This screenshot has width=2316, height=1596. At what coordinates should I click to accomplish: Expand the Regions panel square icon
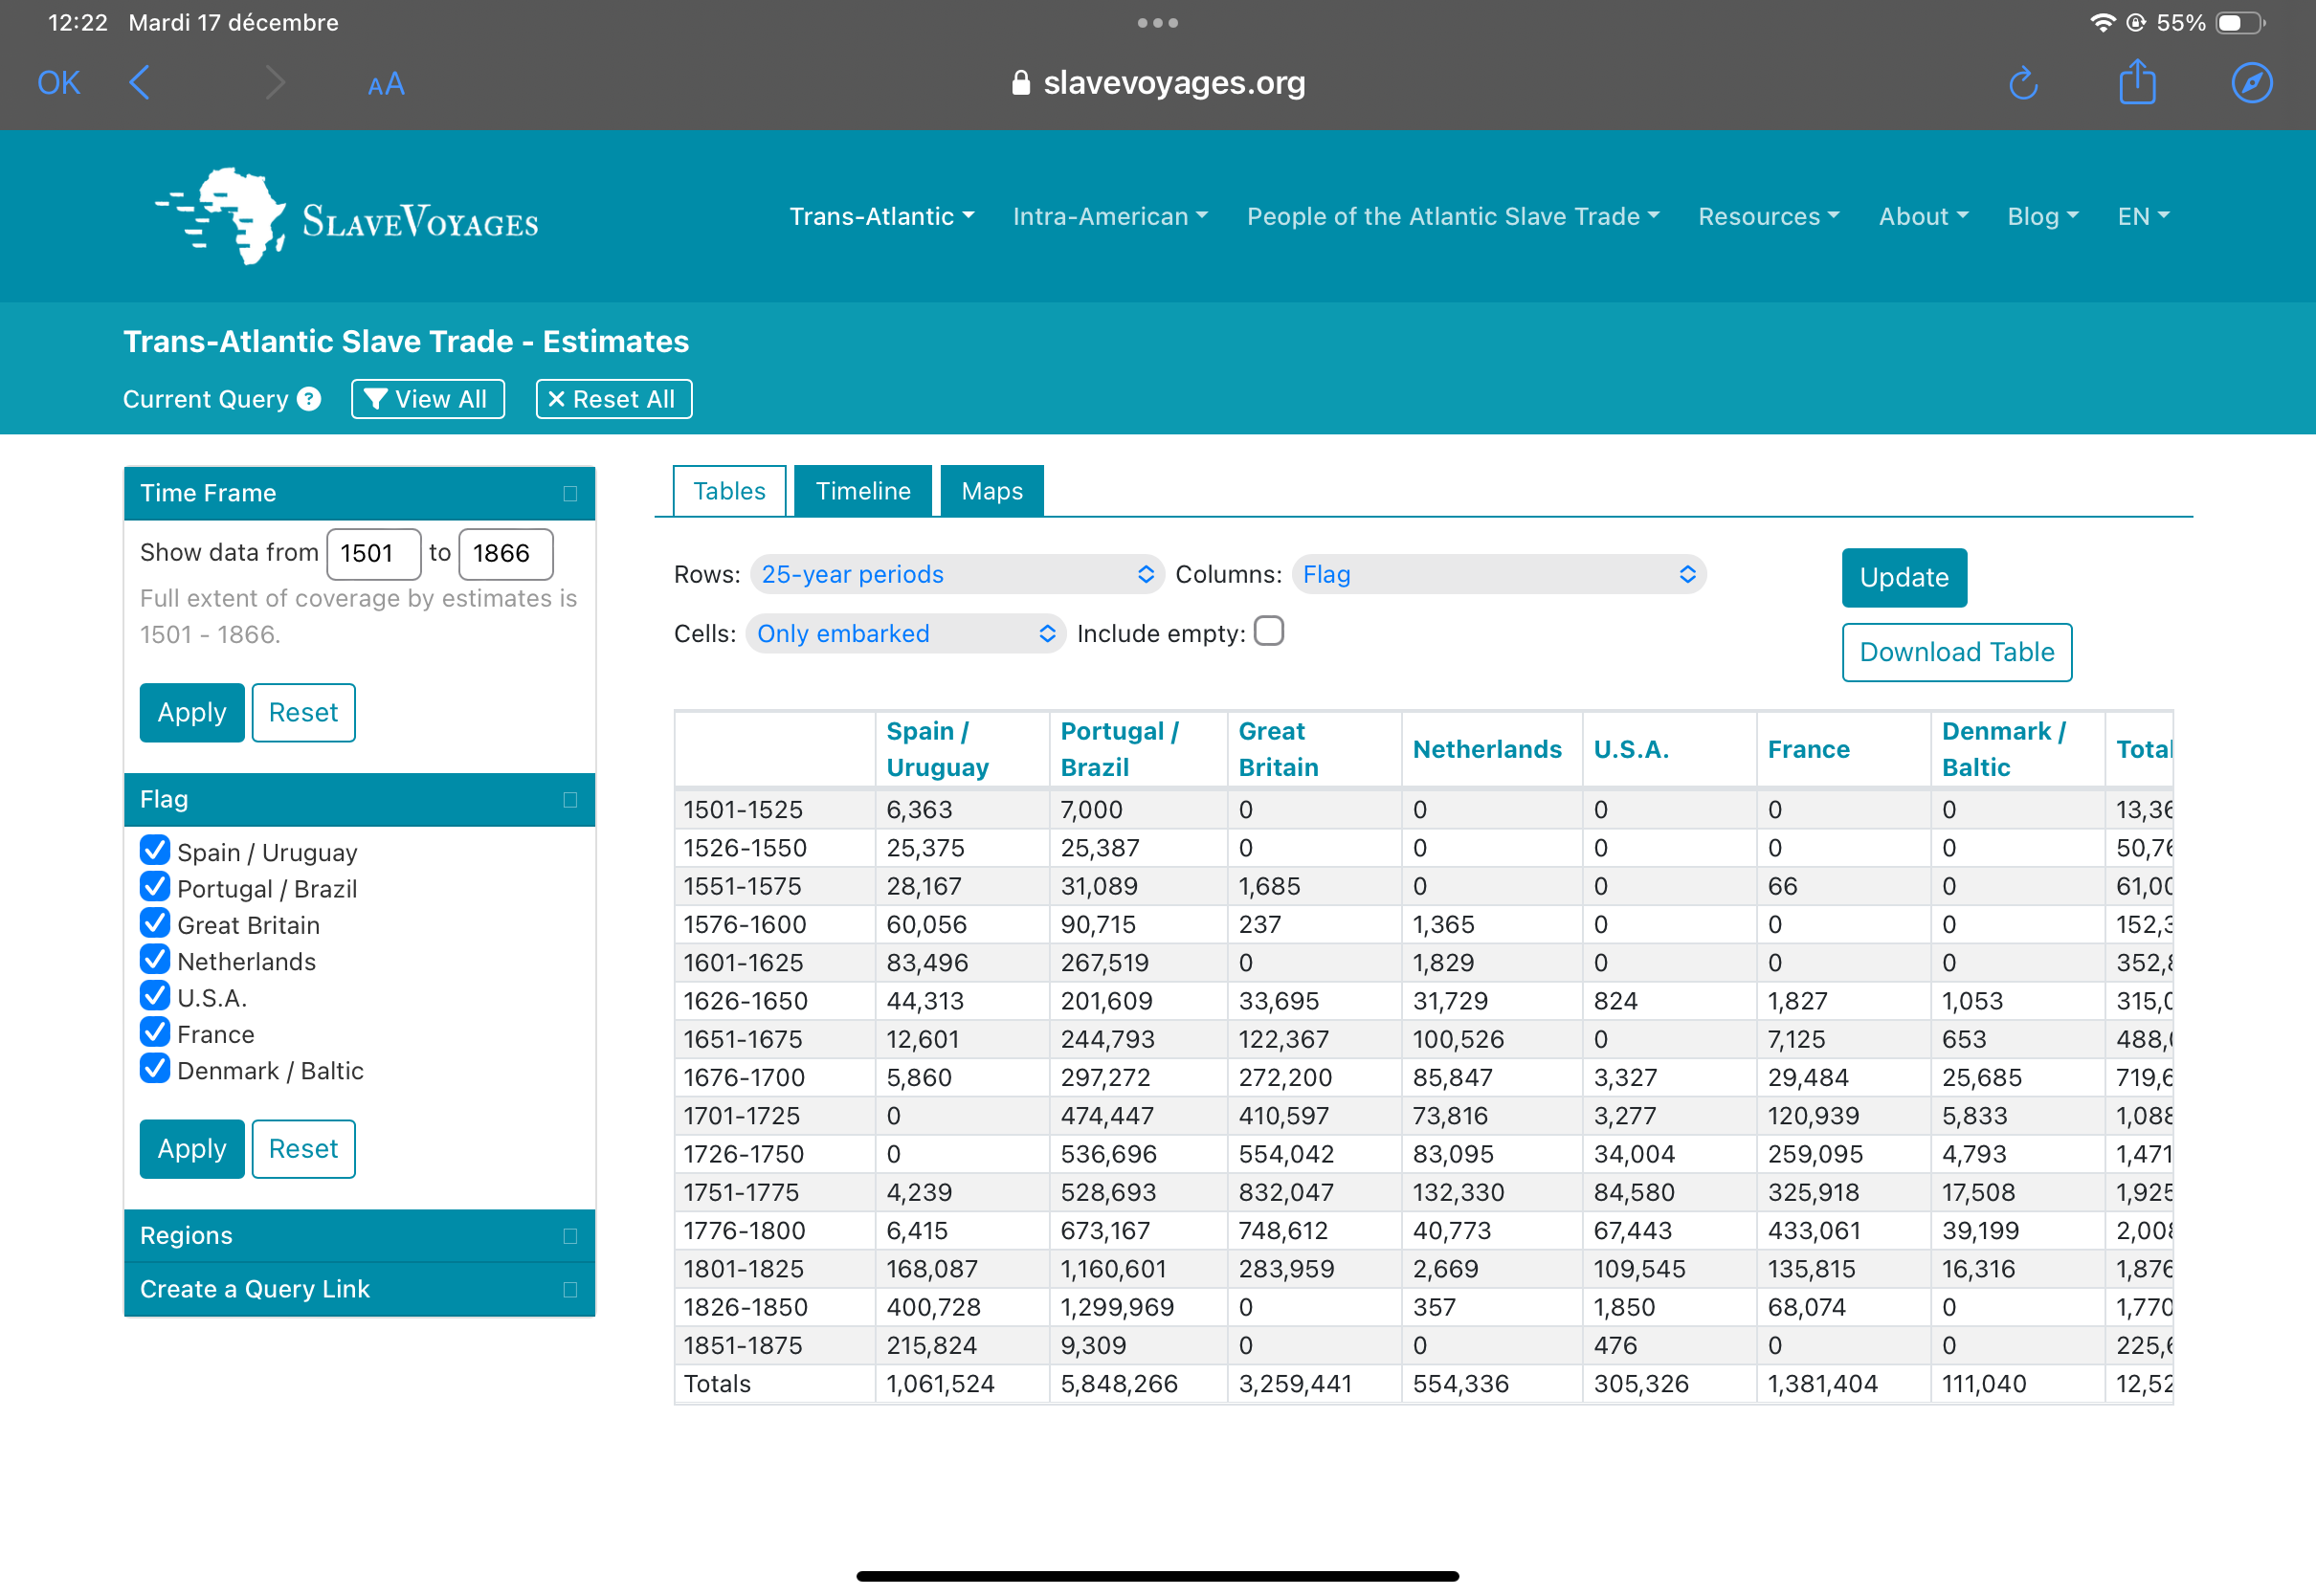tap(570, 1236)
